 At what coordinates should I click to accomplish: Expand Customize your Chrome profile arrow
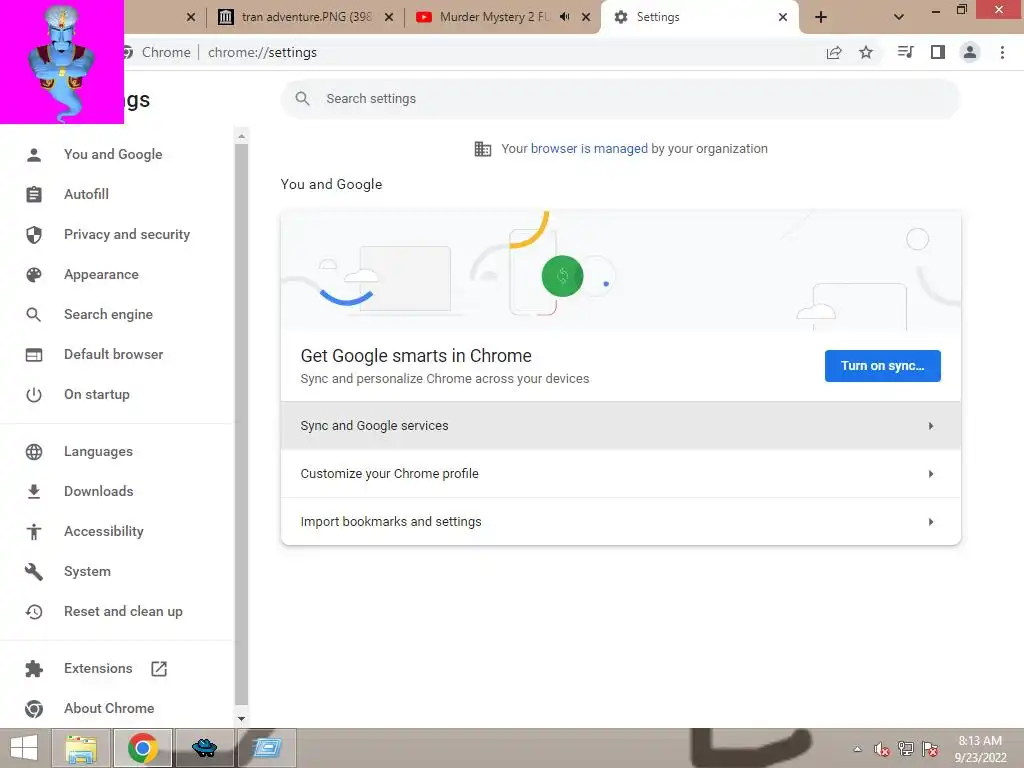(931, 473)
